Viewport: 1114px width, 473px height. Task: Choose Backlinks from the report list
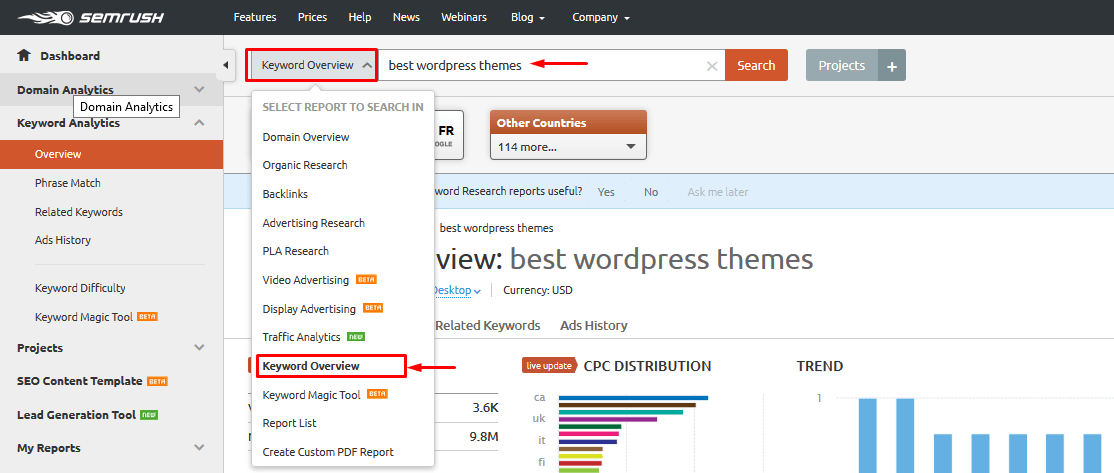285,193
